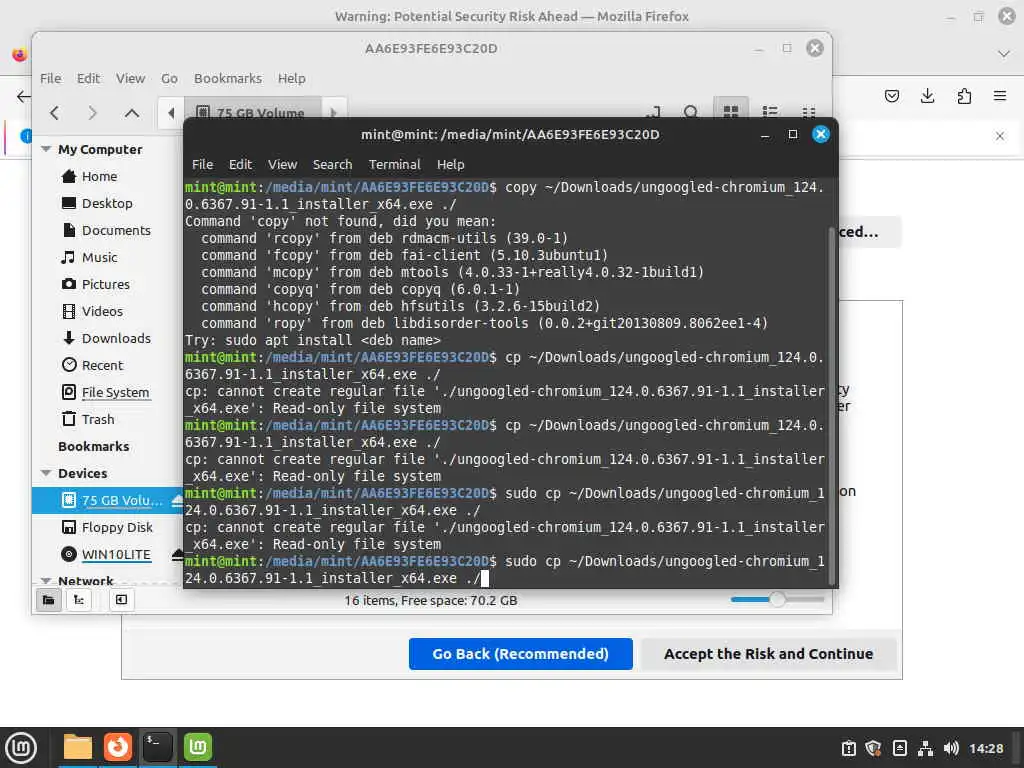
Task: Switch to the Terminal taskbar icon
Action: pos(157,747)
